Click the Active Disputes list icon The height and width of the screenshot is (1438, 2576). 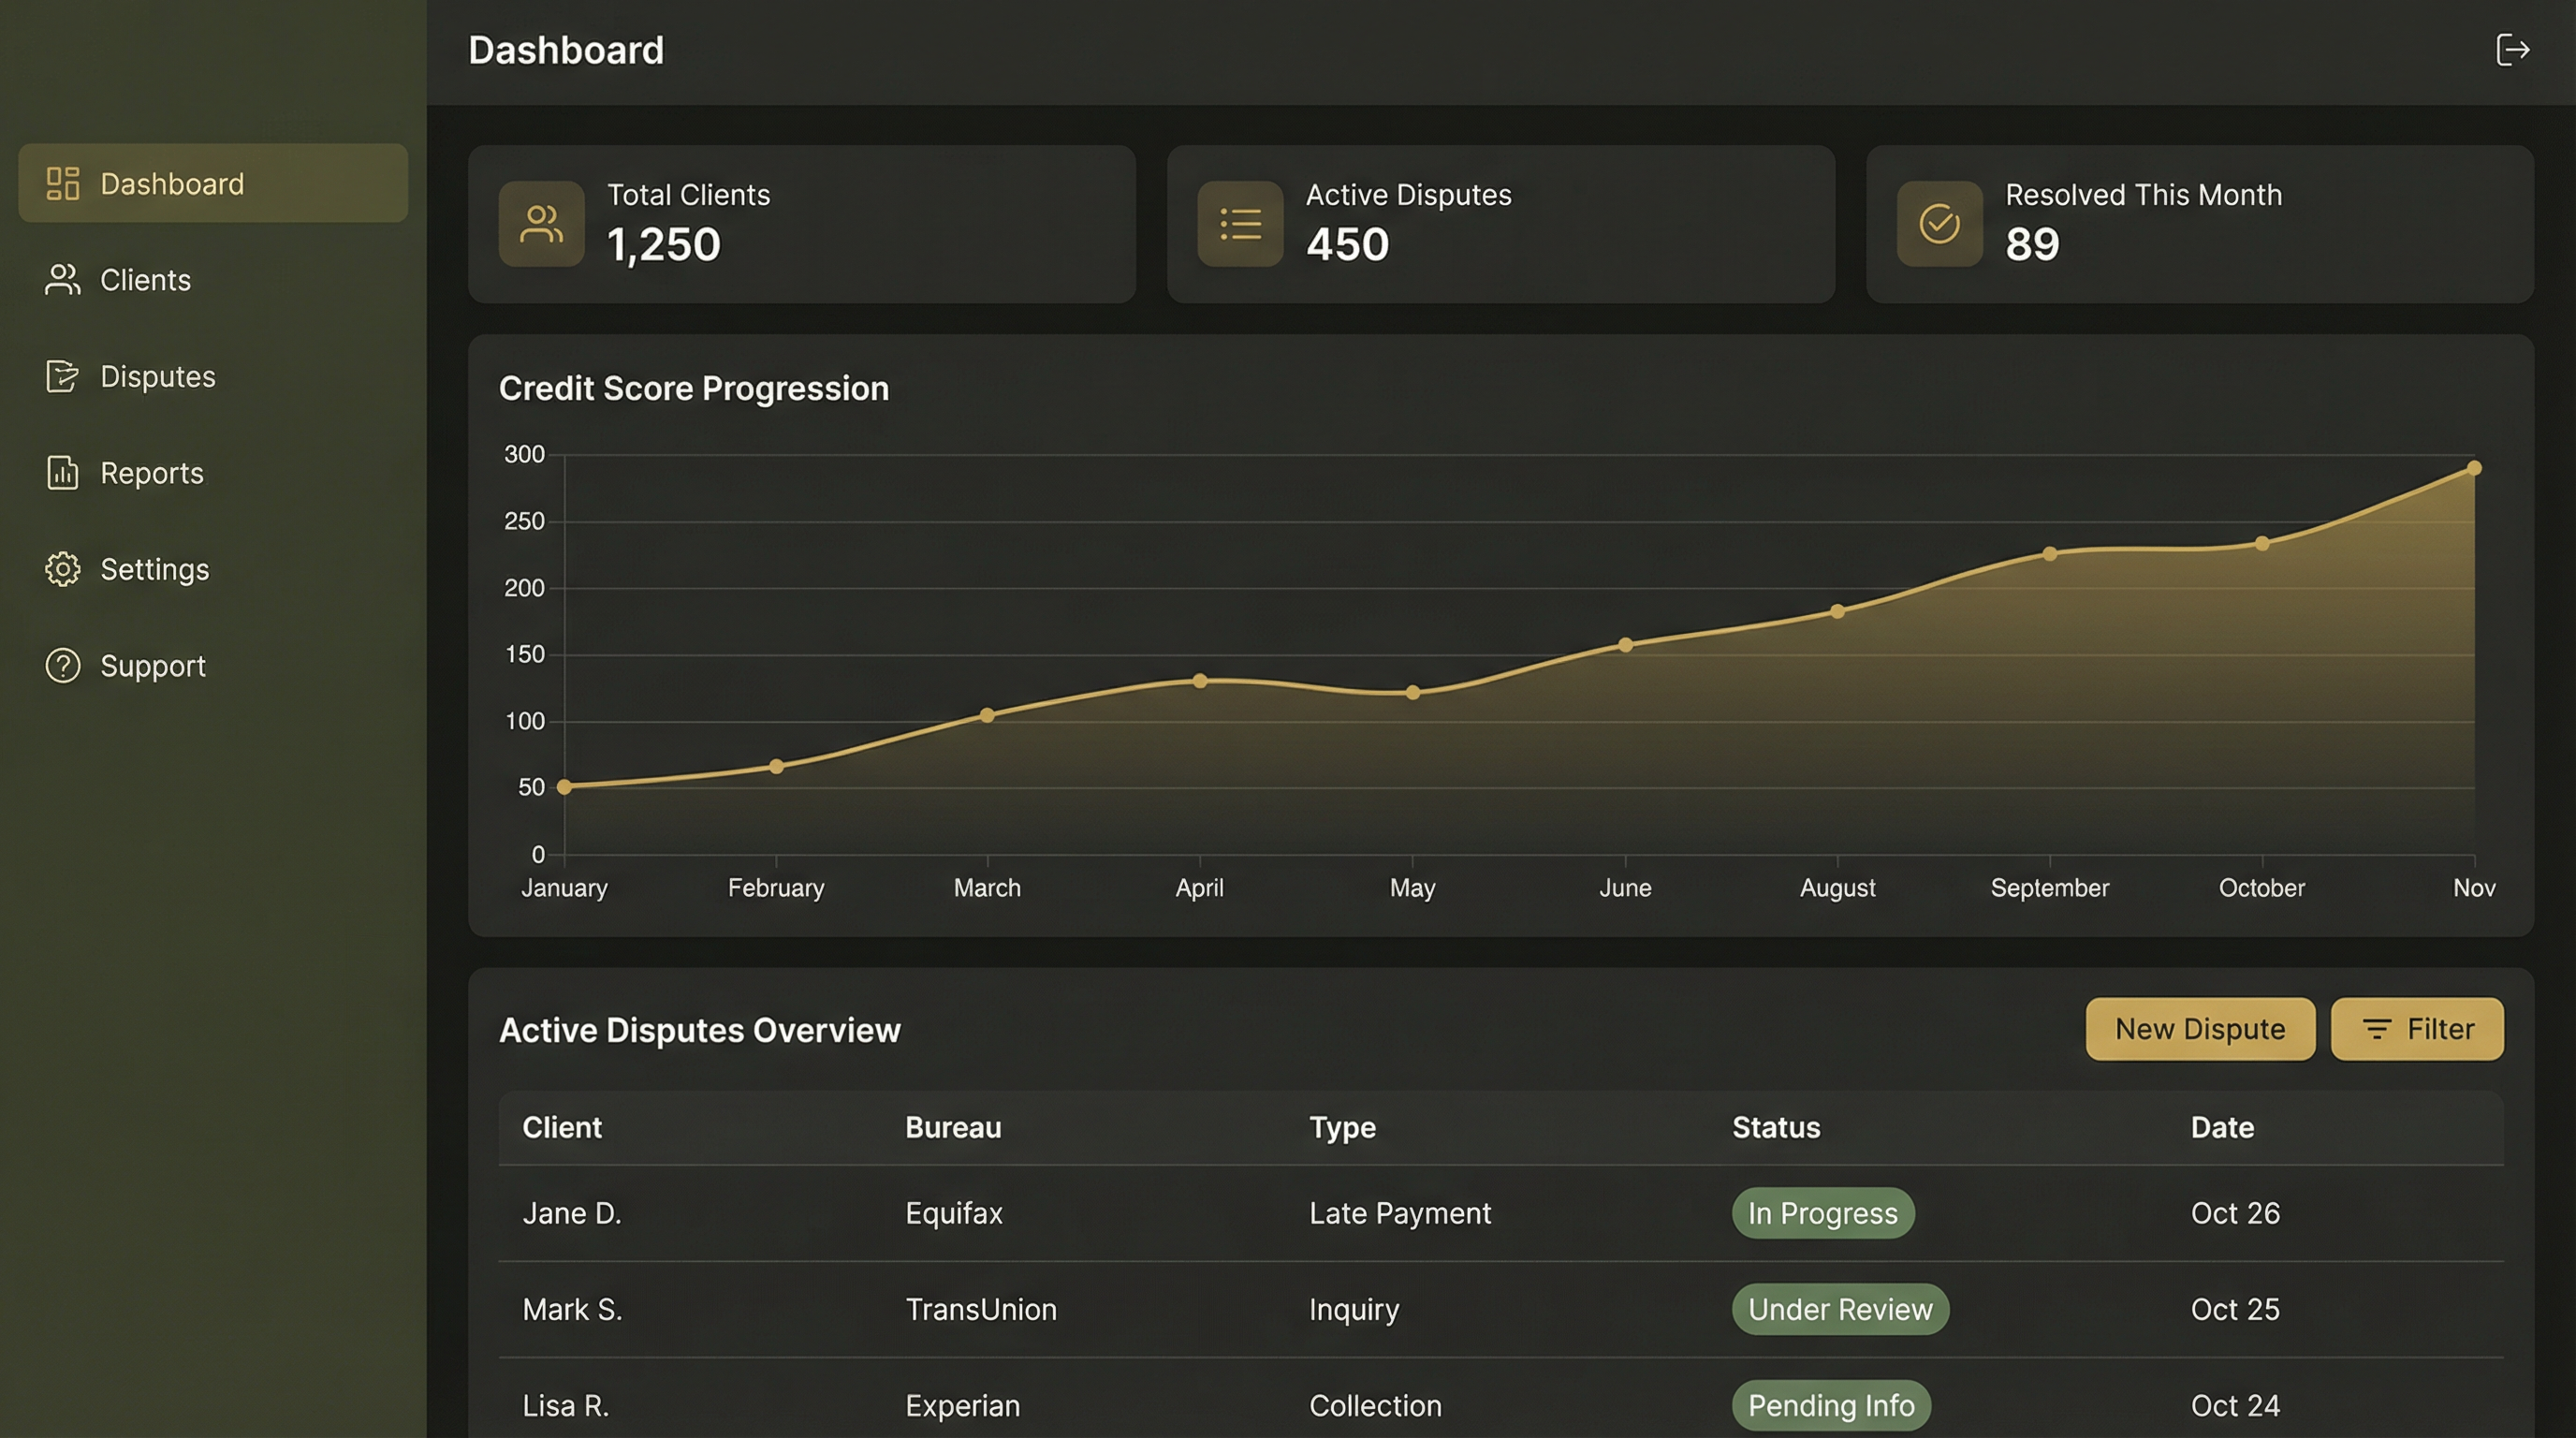(1239, 224)
